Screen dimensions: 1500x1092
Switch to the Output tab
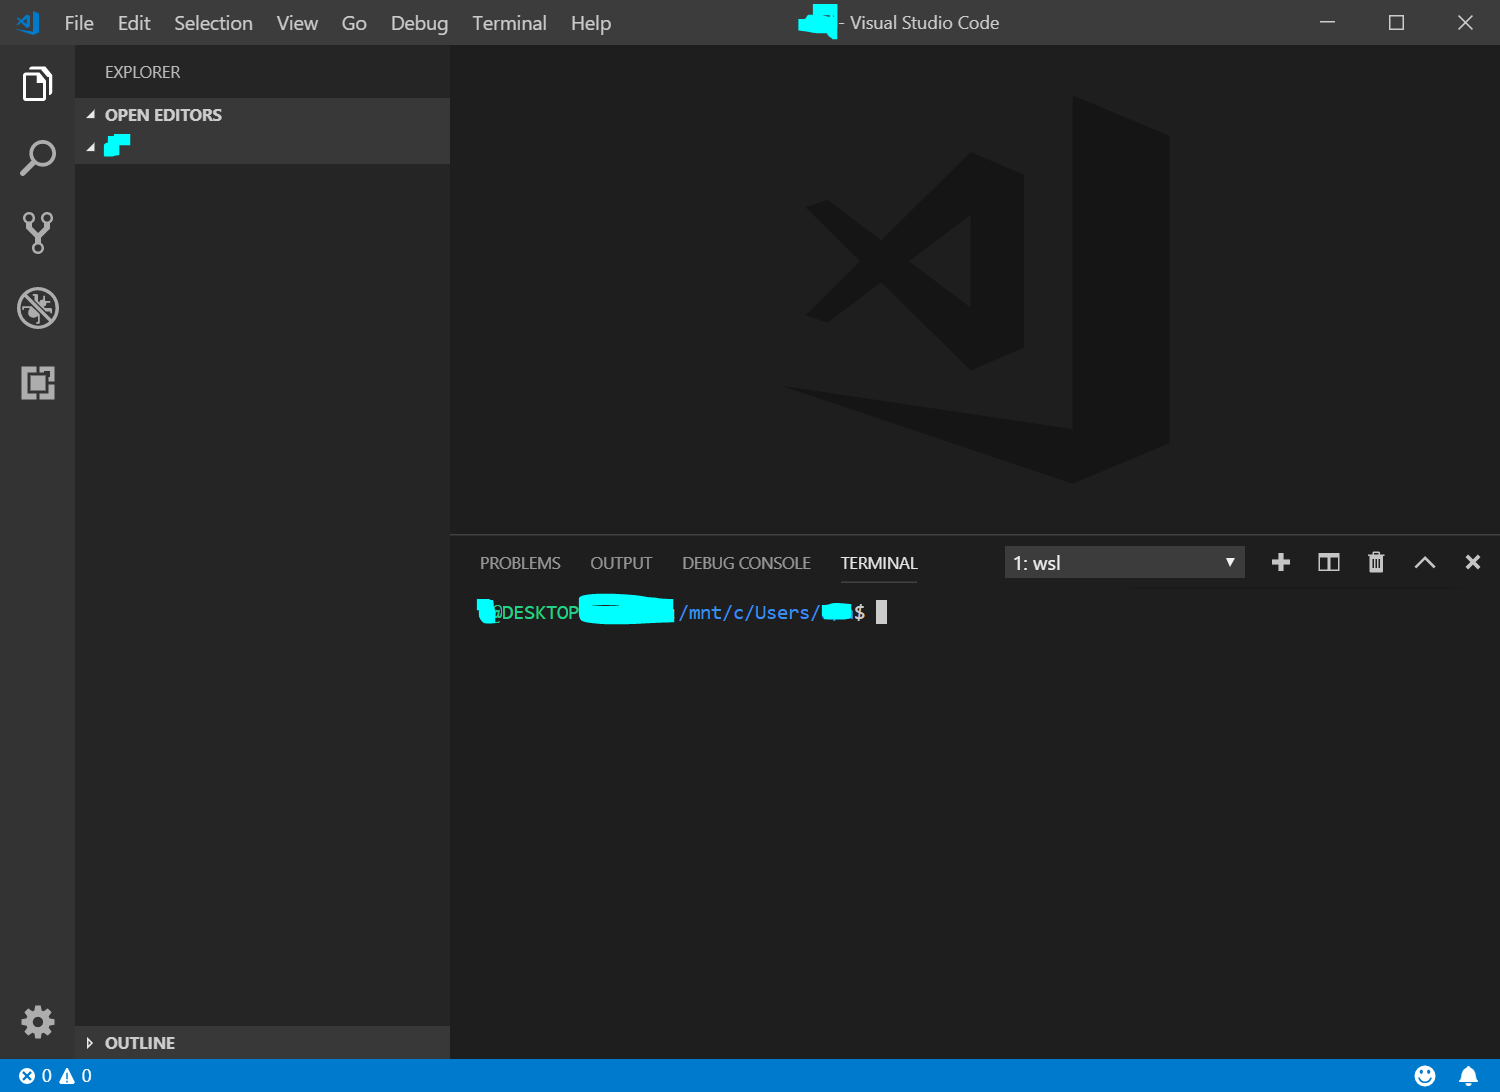click(x=621, y=563)
